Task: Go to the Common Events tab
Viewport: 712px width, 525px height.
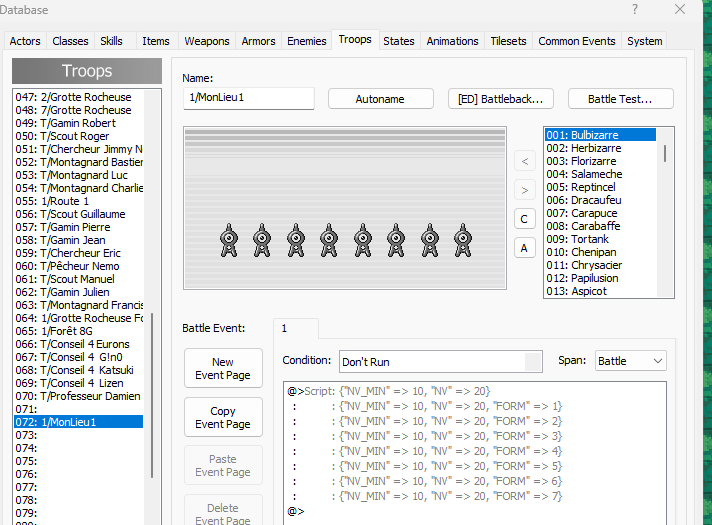Action: point(577,41)
